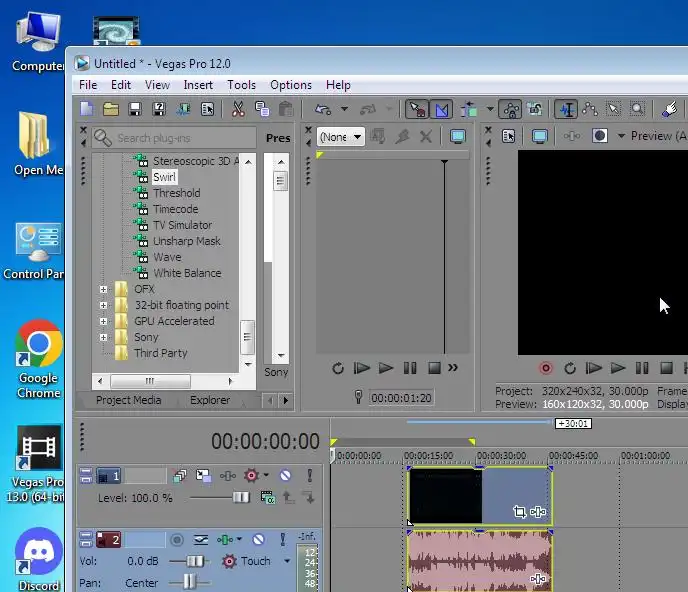Open the Options menu
Screen dimensions: 688x592
pos(291,85)
